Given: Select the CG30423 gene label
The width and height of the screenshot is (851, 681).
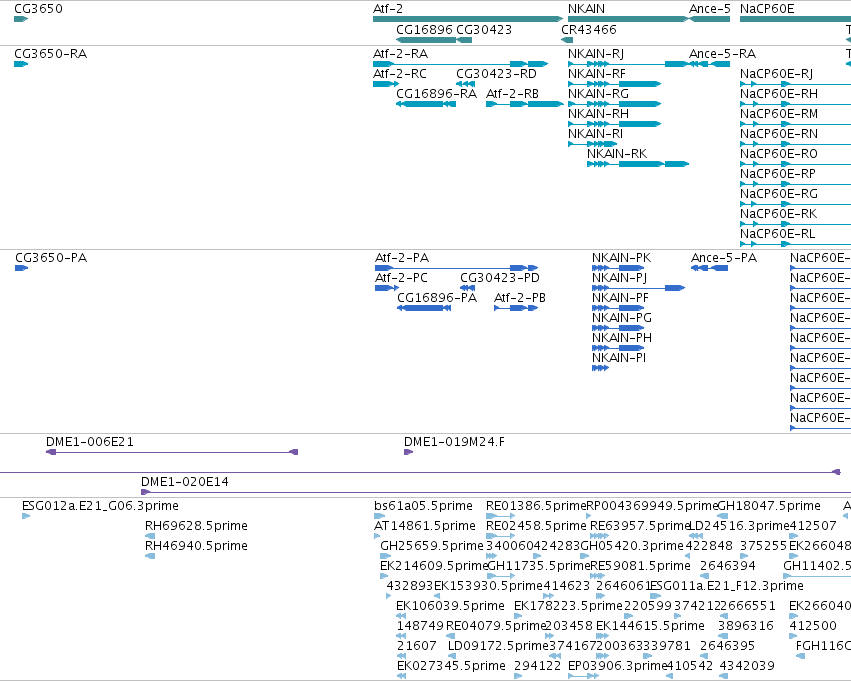Looking at the screenshot, I should (484, 29).
